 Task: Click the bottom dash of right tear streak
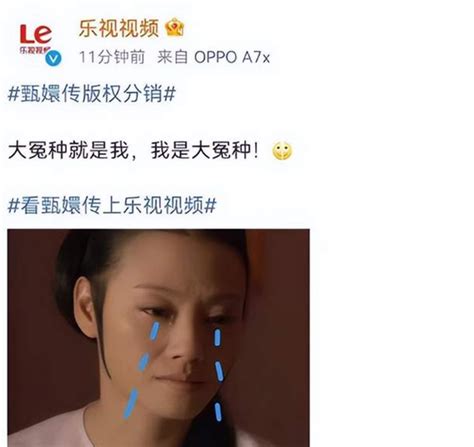(x=218, y=411)
